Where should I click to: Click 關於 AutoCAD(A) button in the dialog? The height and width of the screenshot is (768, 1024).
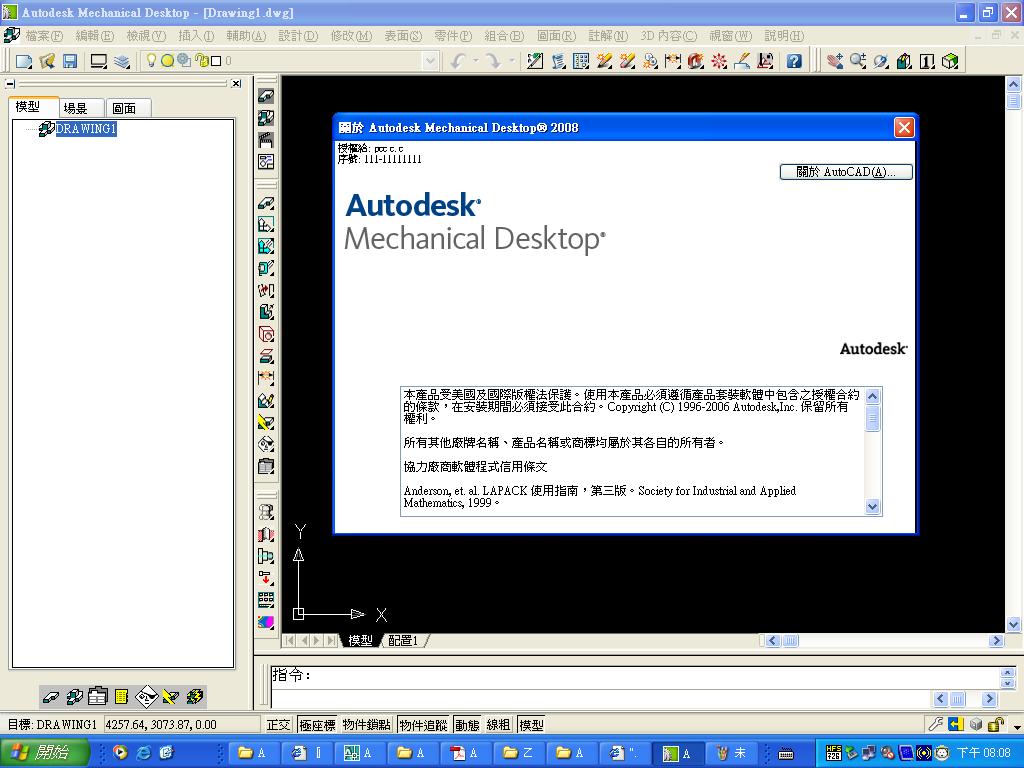tap(845, 171)
